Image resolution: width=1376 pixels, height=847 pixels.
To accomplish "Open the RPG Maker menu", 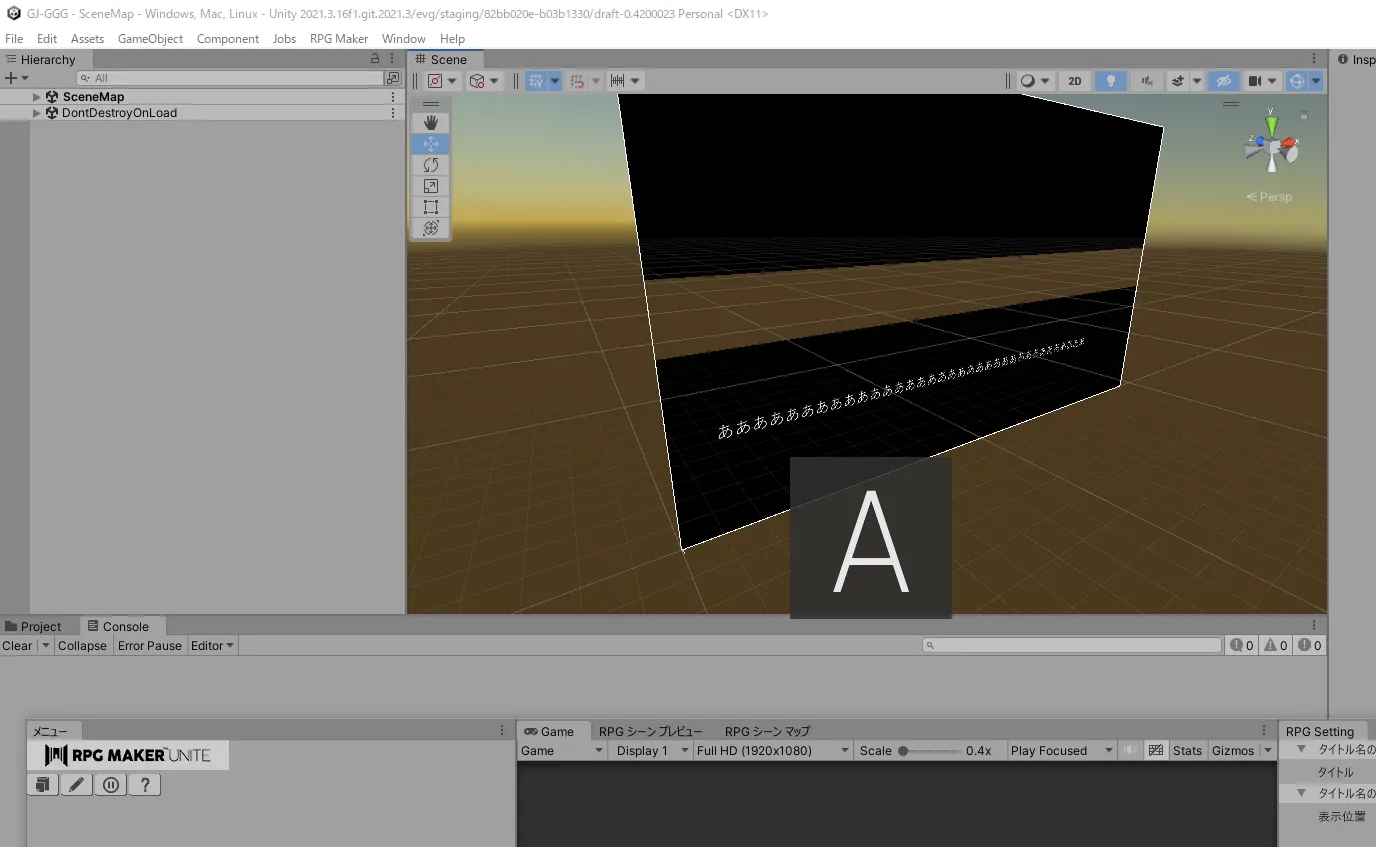I will click(x=338, y=38).
